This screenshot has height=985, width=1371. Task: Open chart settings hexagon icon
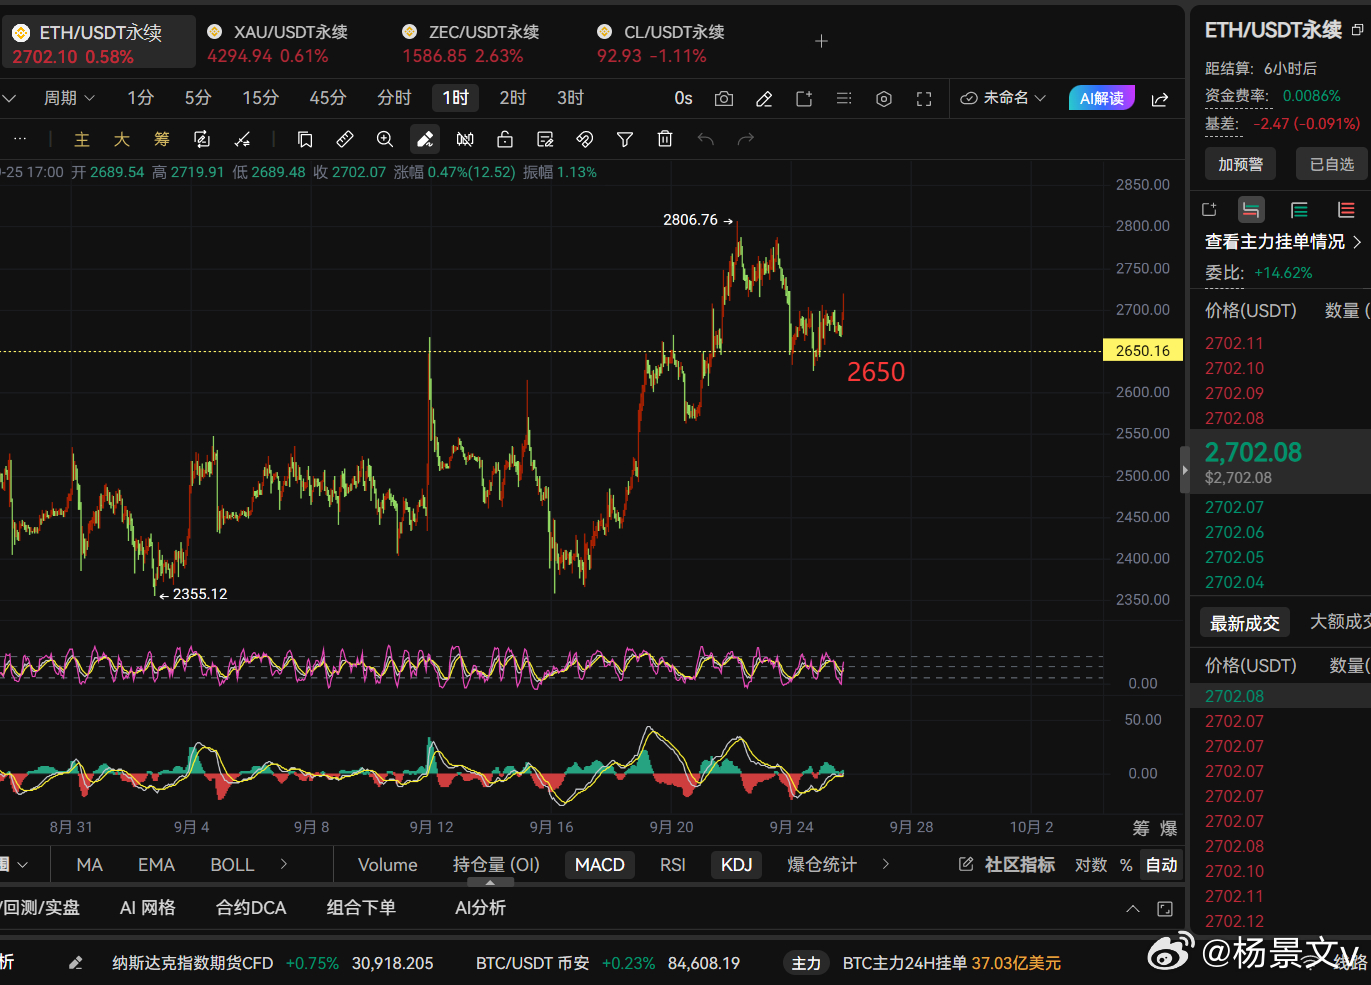[x=884, y=99]
